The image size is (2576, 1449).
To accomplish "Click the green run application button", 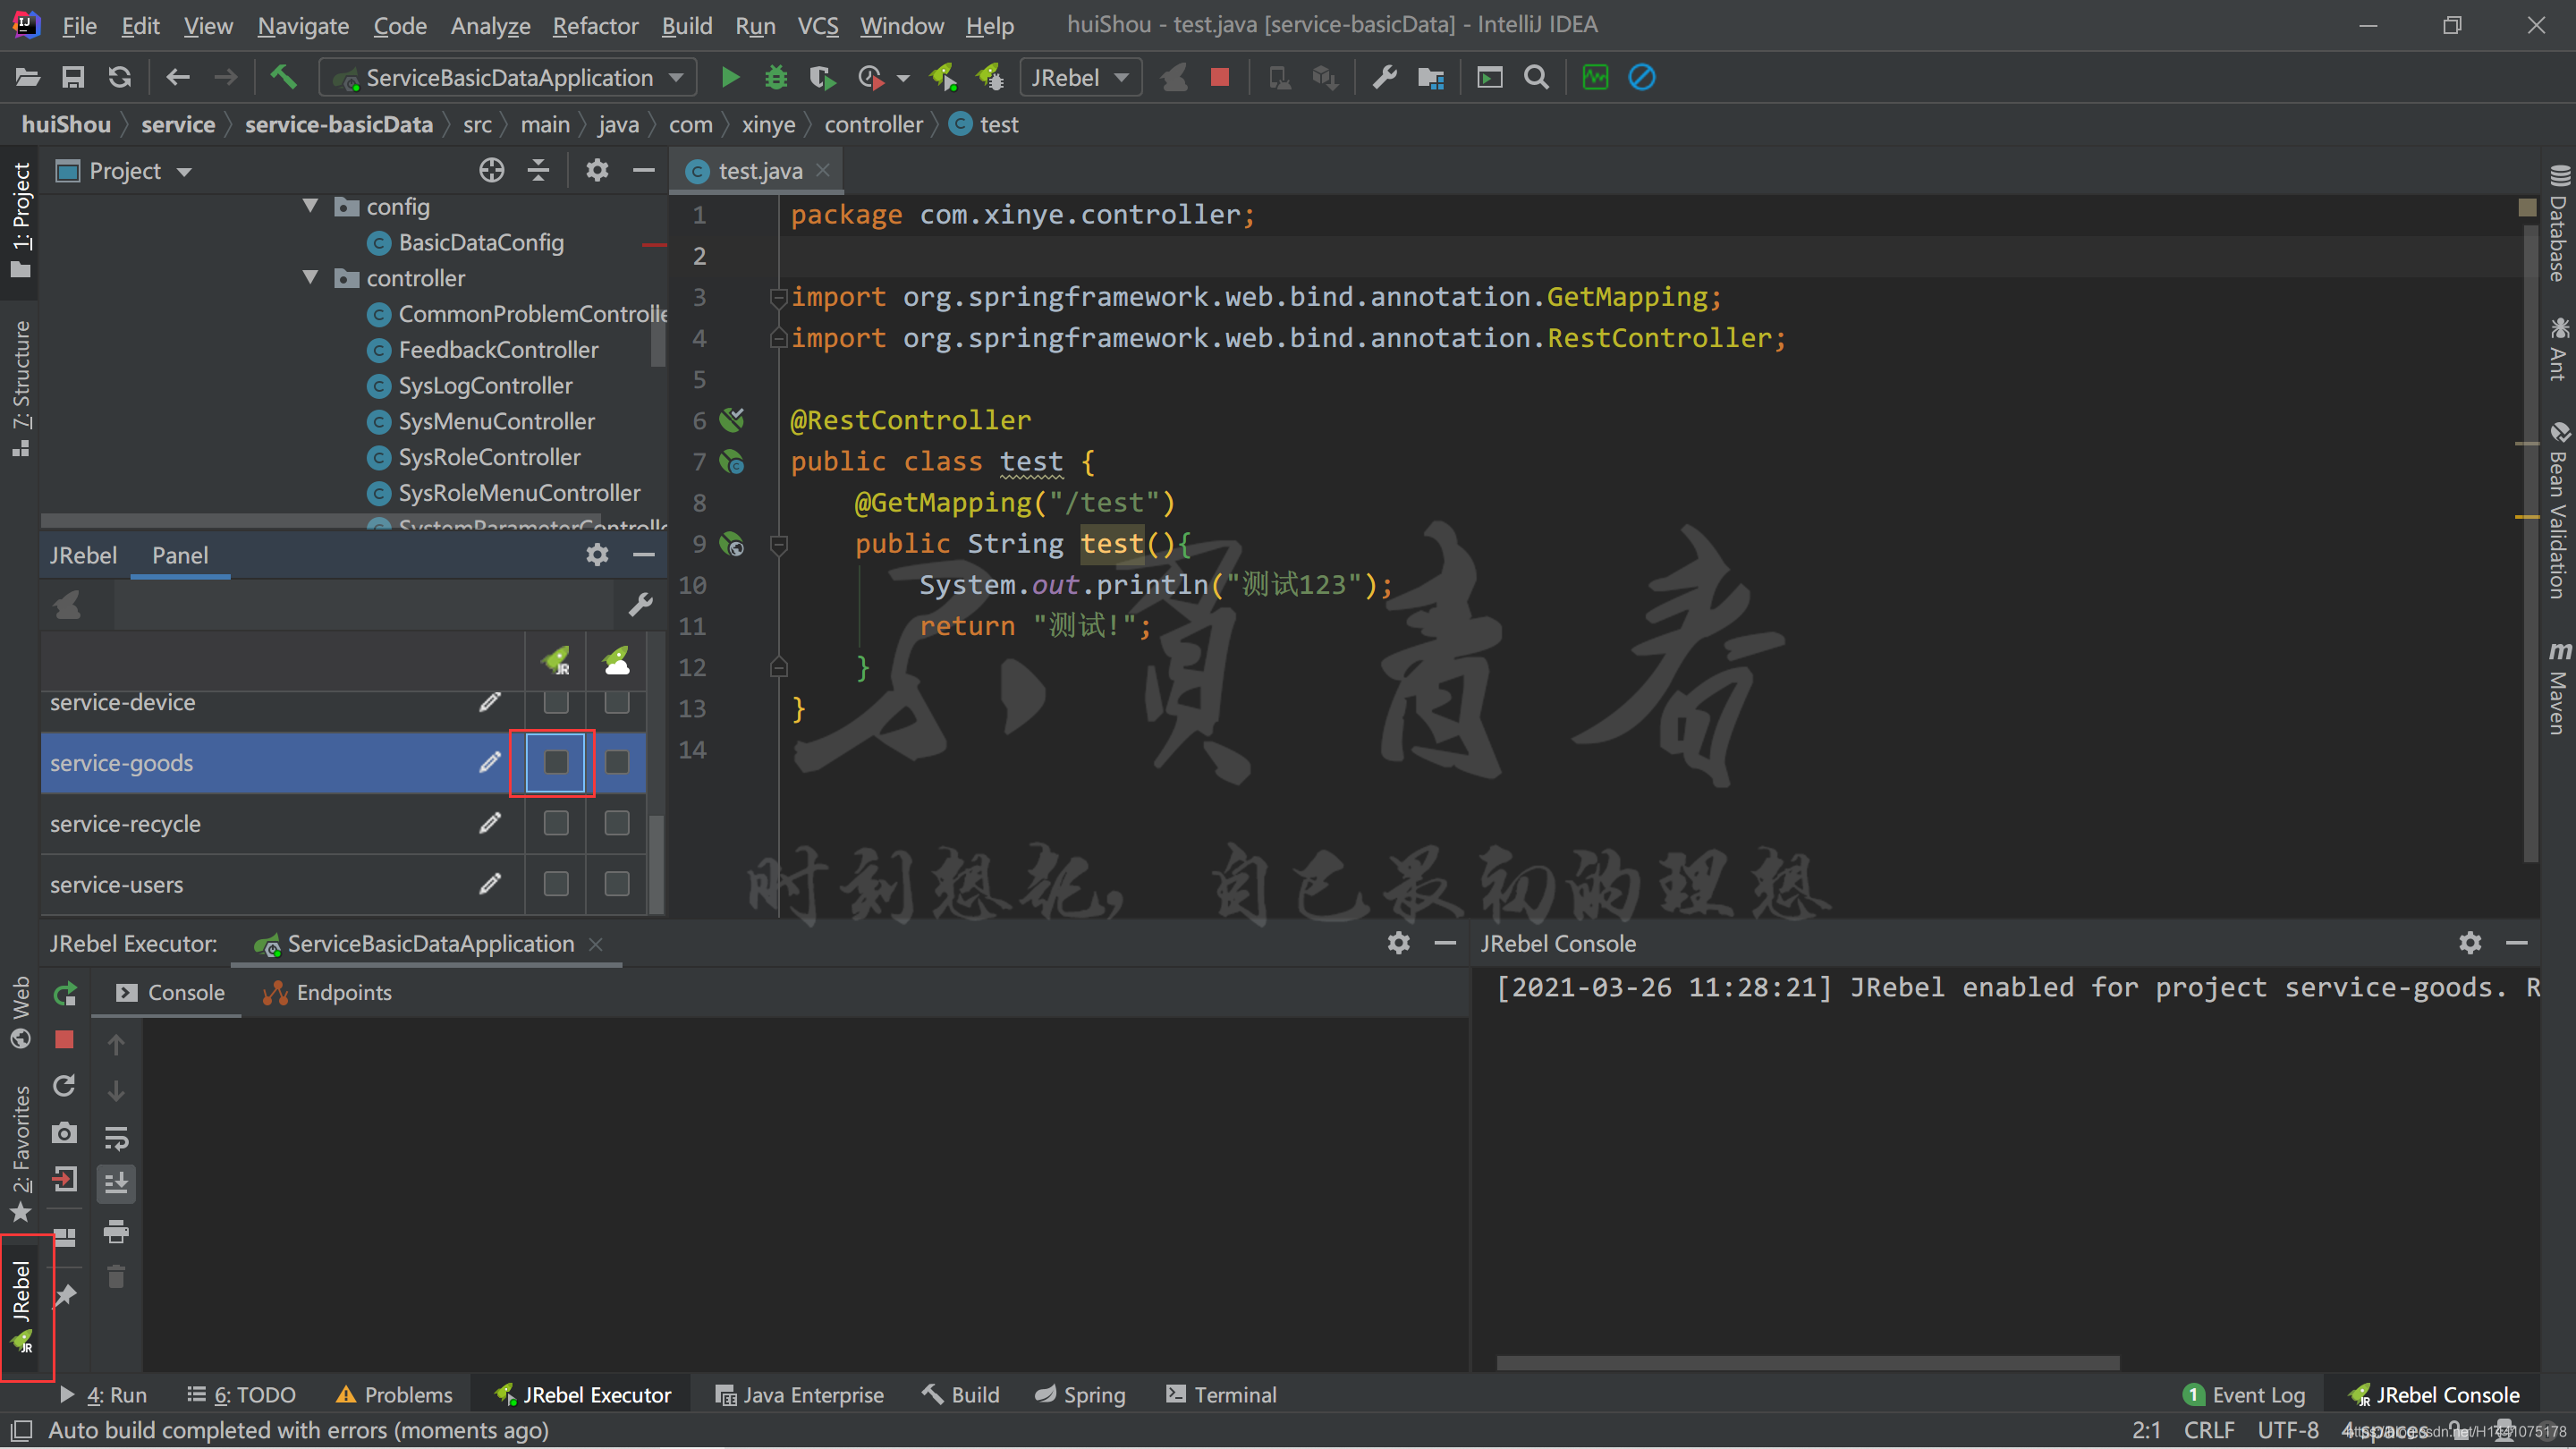I will point(731,76).
